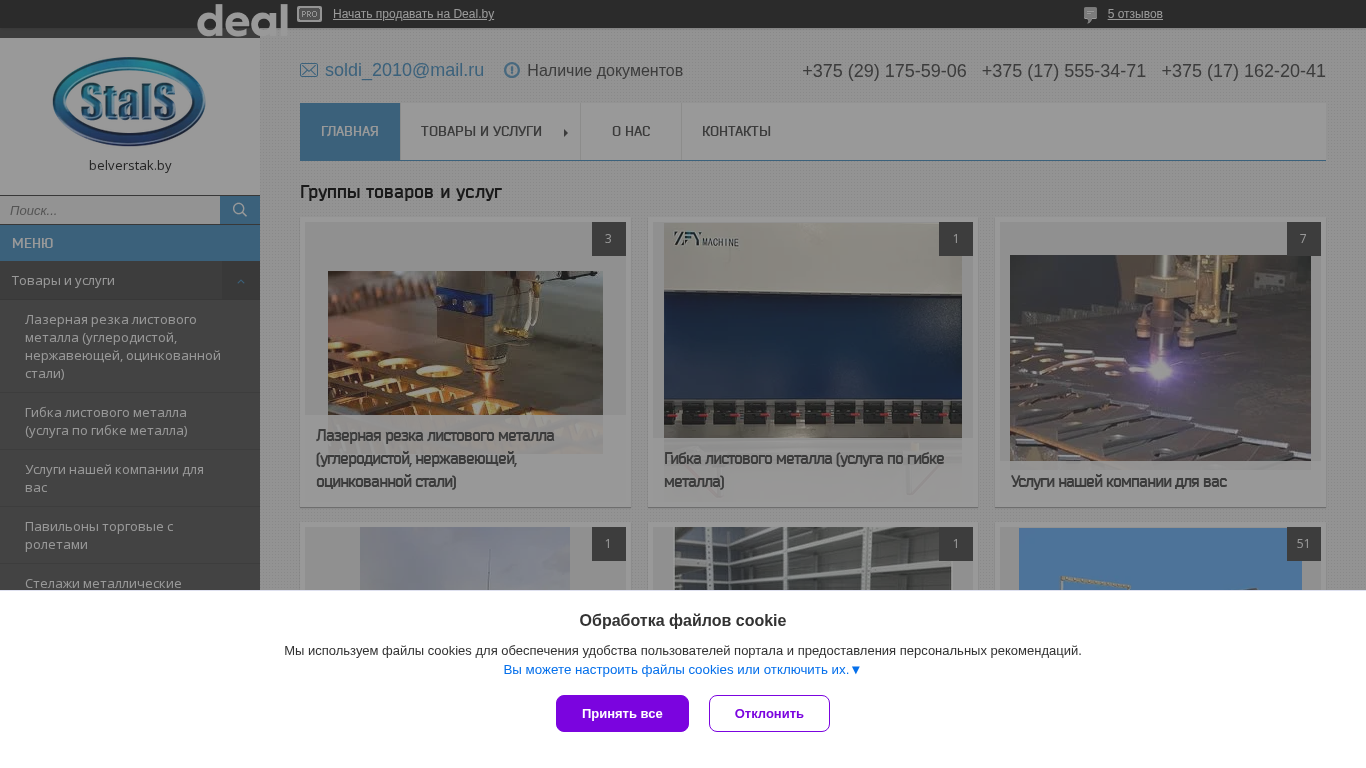The image size is (1366, 768).
Task: Expand the cookie settings link
Action: click(x=682, y=670)
